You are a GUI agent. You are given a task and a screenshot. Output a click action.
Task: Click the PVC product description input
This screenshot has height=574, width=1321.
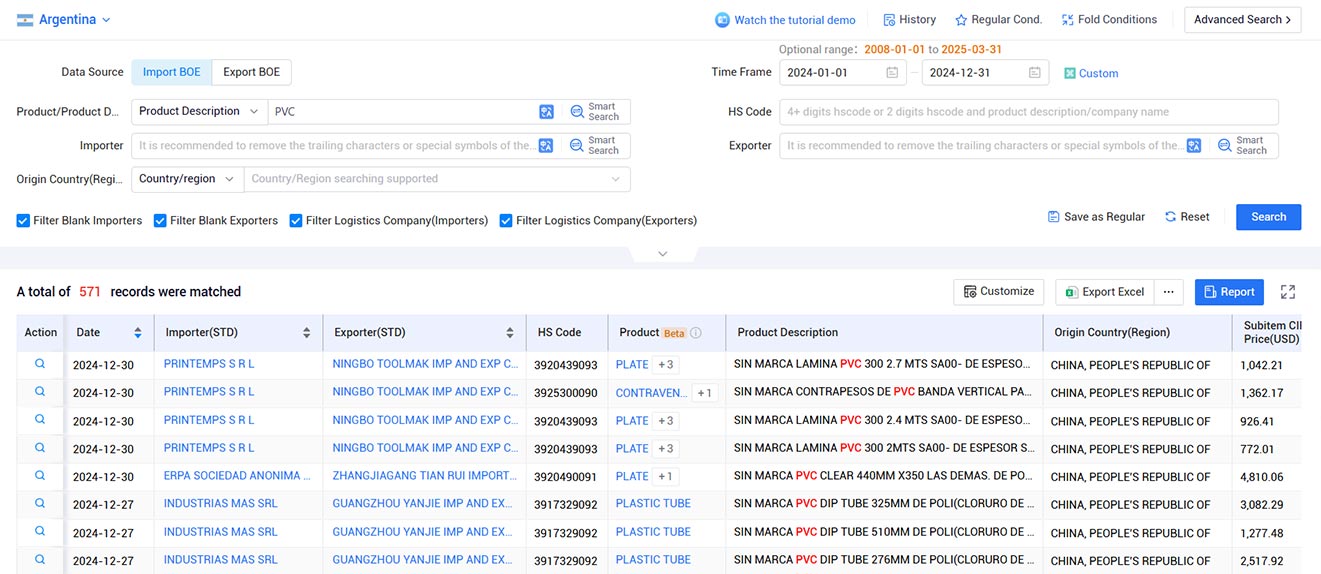coord(403,112)
